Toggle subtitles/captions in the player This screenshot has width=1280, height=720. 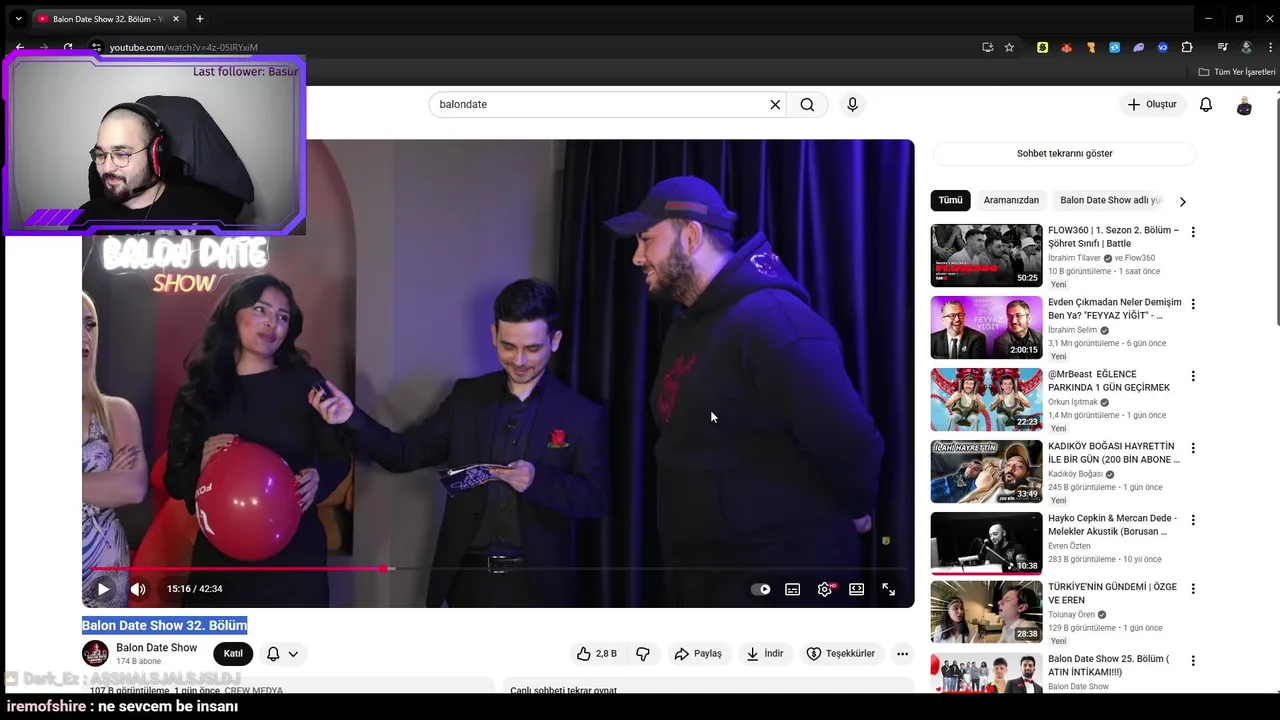793,589
